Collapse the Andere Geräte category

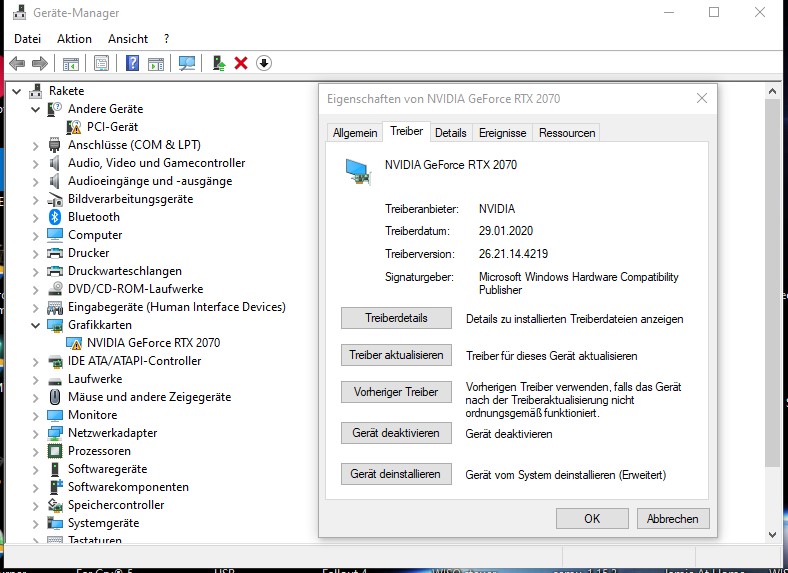click(x=35, y=109)
